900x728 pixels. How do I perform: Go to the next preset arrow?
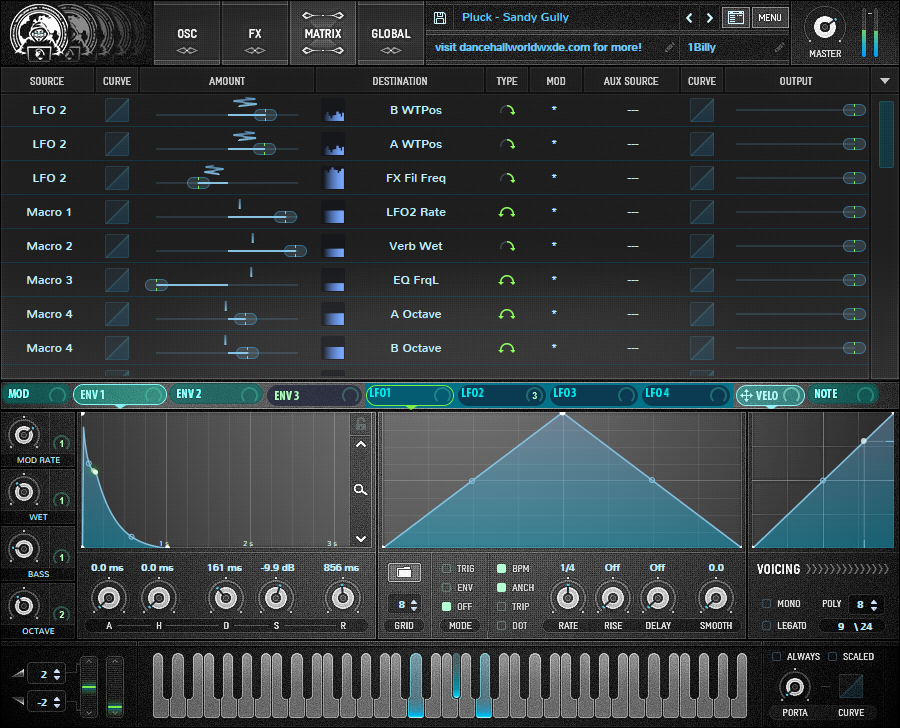tap(710, 18)
